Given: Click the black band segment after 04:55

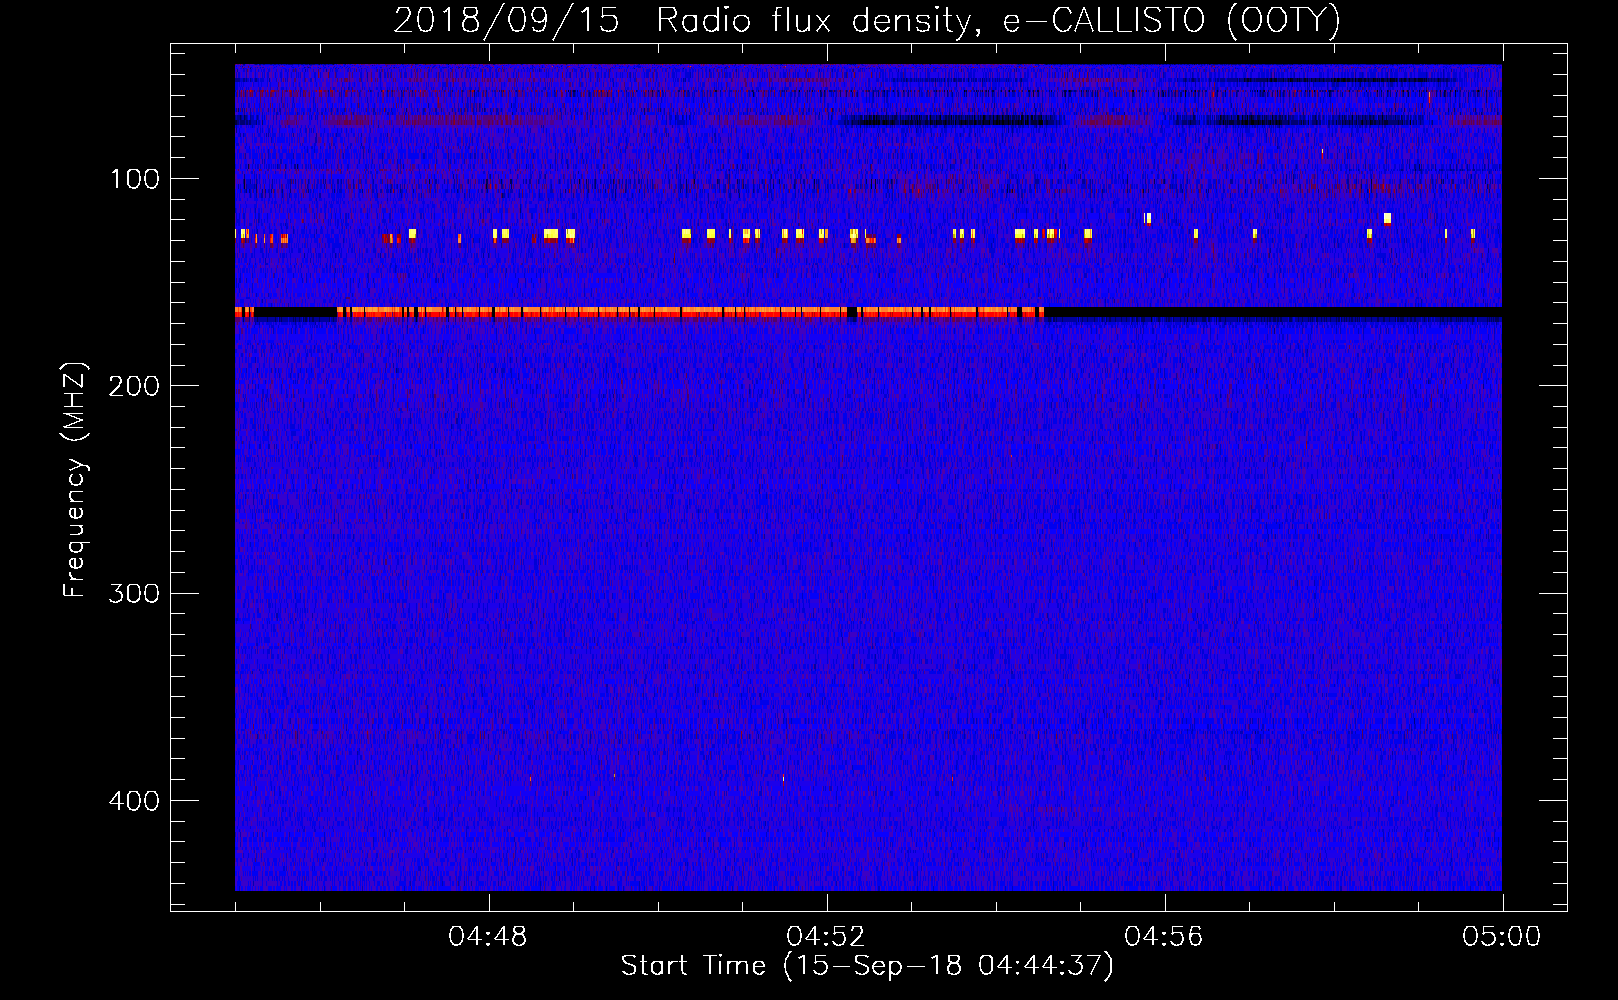Looking at the screenshot, I should coord(1273,313).
